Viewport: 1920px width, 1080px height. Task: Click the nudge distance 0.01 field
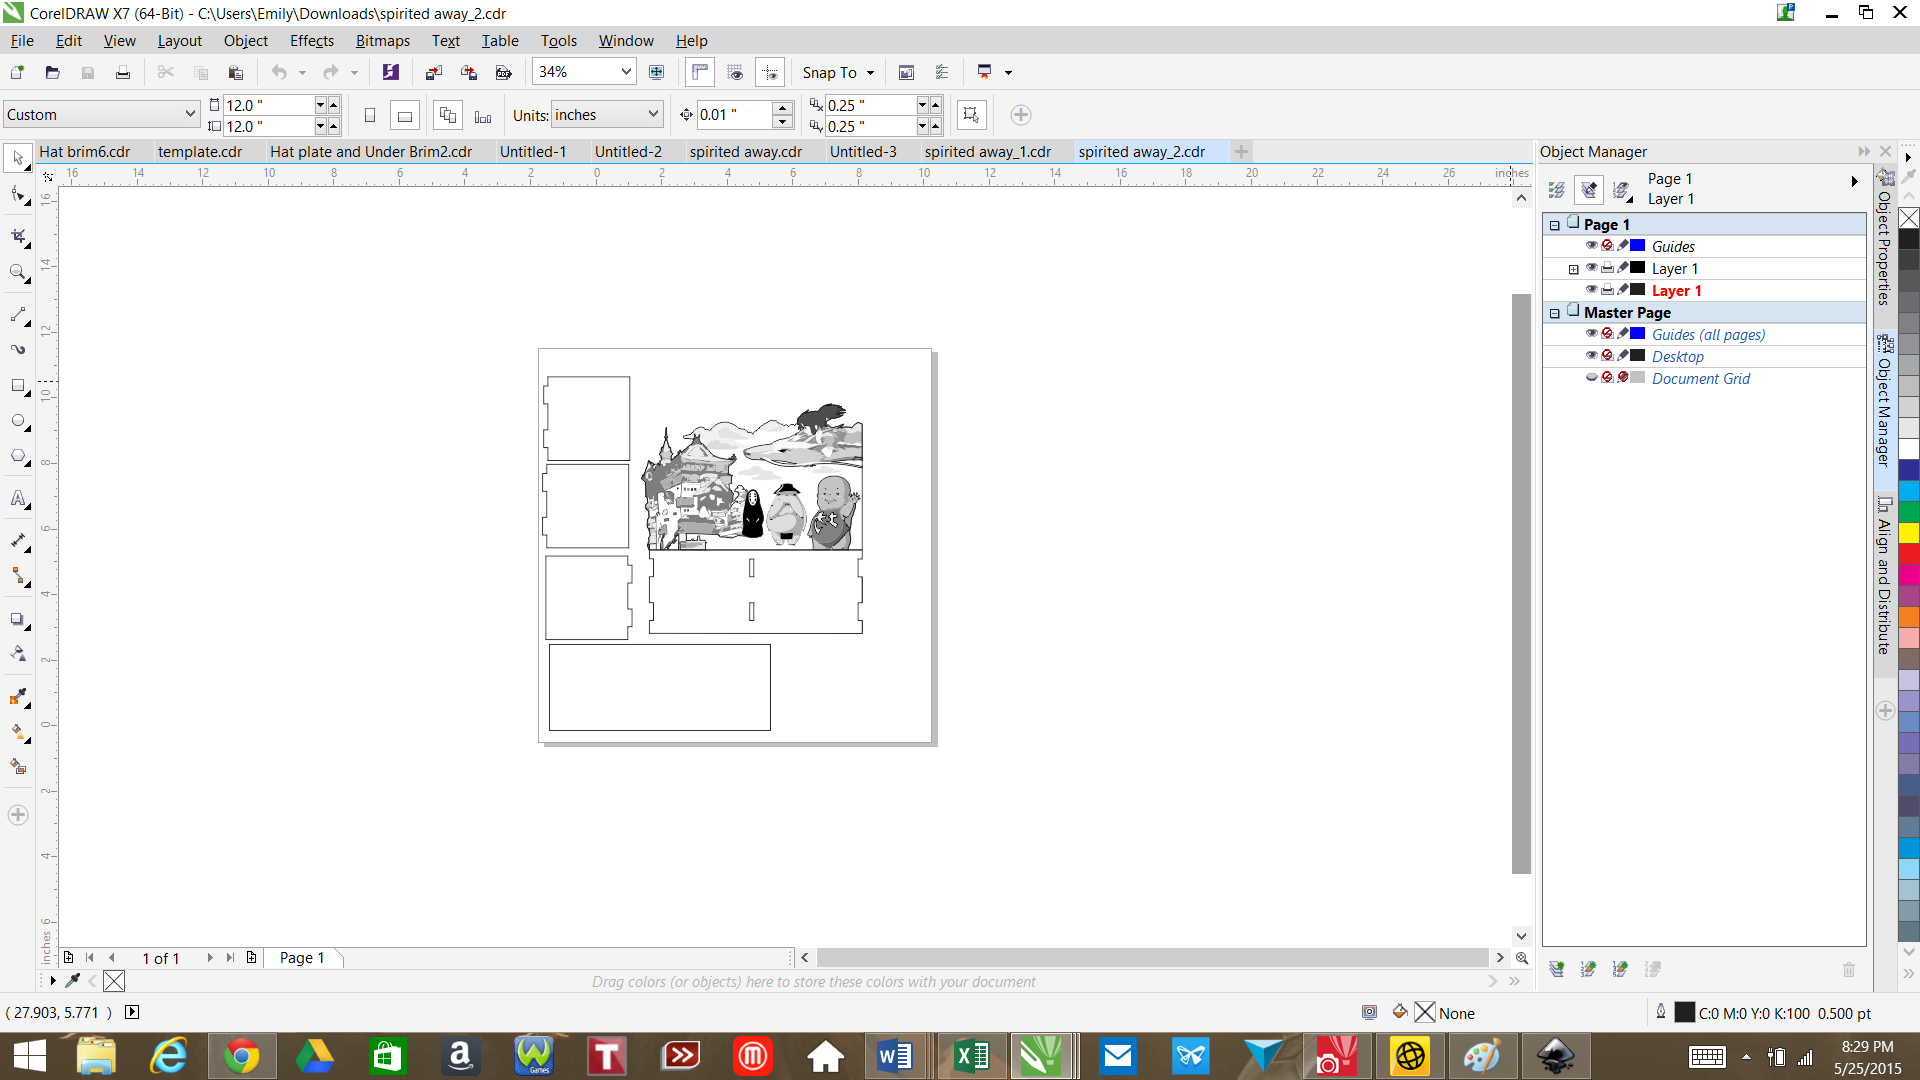(x=735, y=115)
